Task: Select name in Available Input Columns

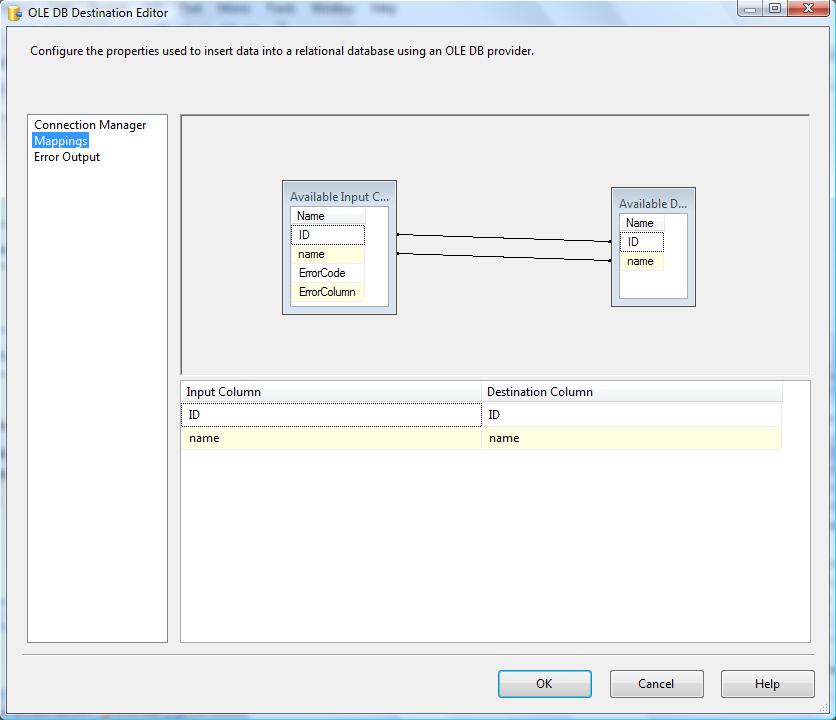Action: point(327,254)
